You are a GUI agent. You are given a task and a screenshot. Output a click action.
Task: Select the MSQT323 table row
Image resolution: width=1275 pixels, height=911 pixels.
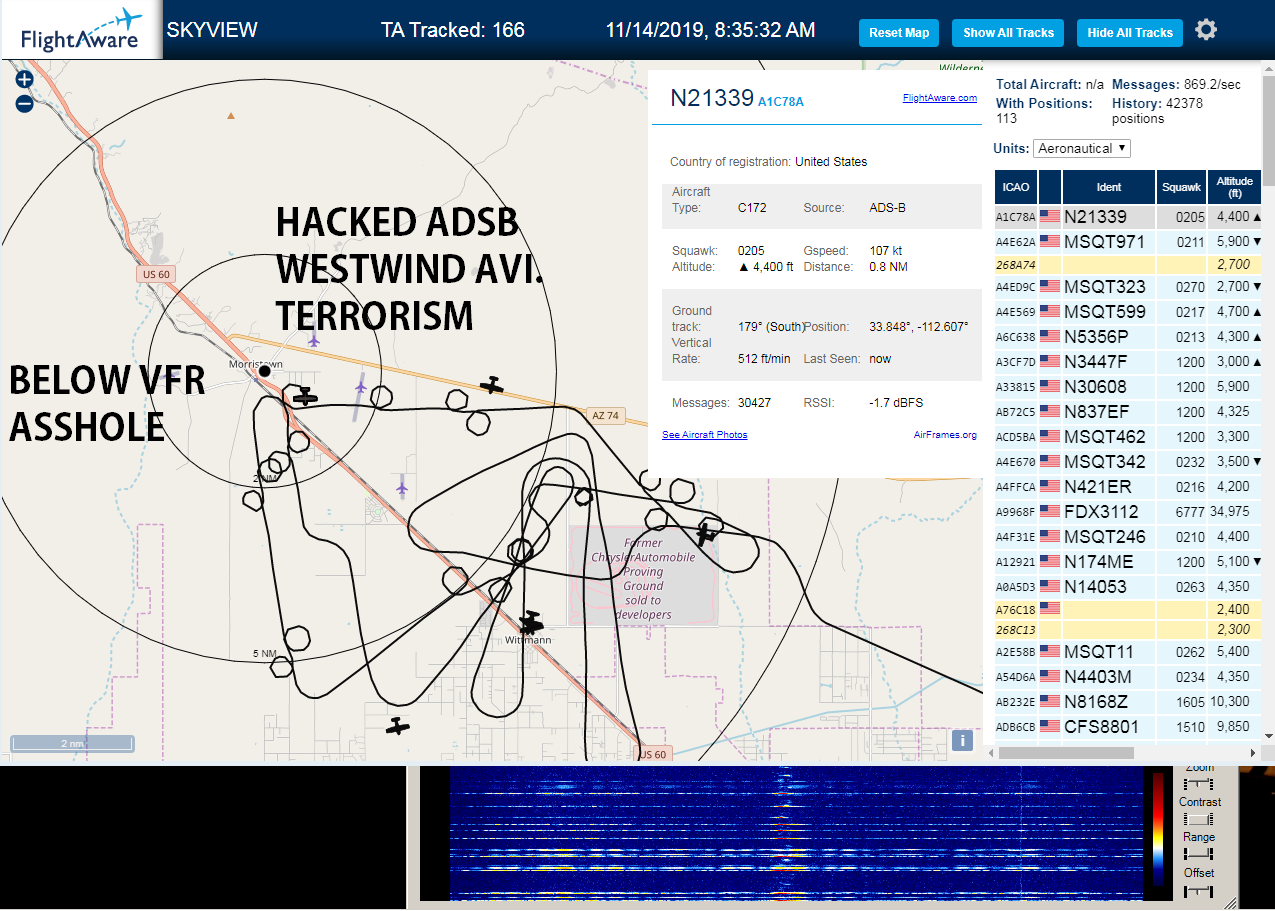[x=1128, y=287]
